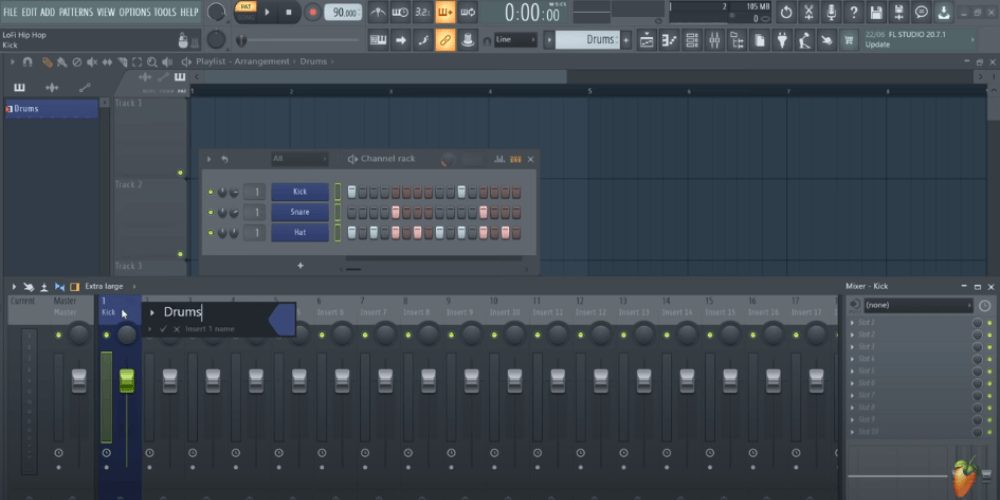Open the chat bubble icon
The height and width of the screenshot is (500, 1000).
pyautogui.click(x=922, y=11)
